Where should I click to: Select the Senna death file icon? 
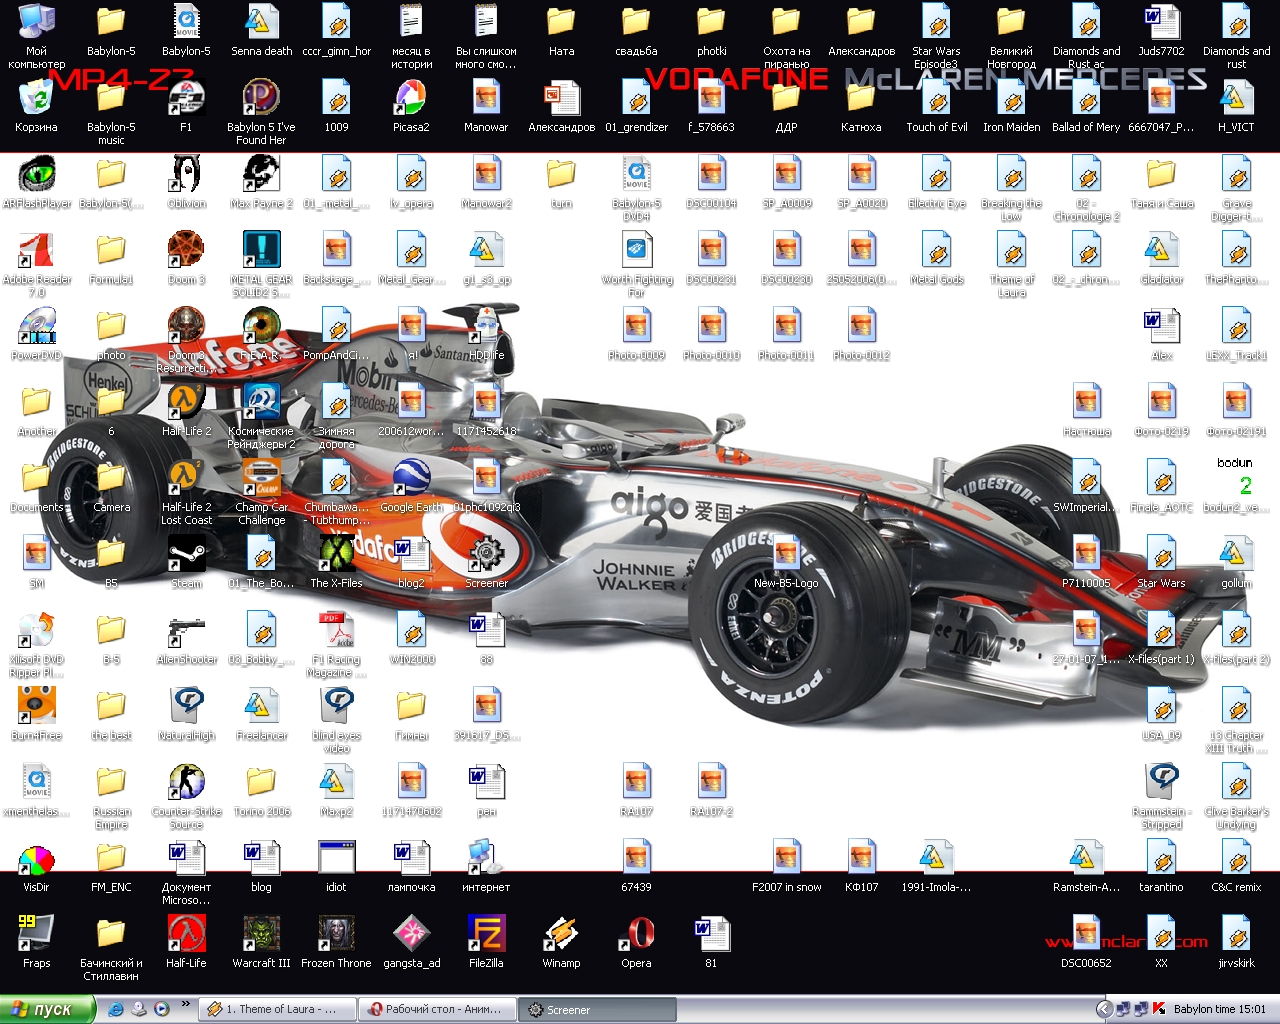[x=261, y=30]
